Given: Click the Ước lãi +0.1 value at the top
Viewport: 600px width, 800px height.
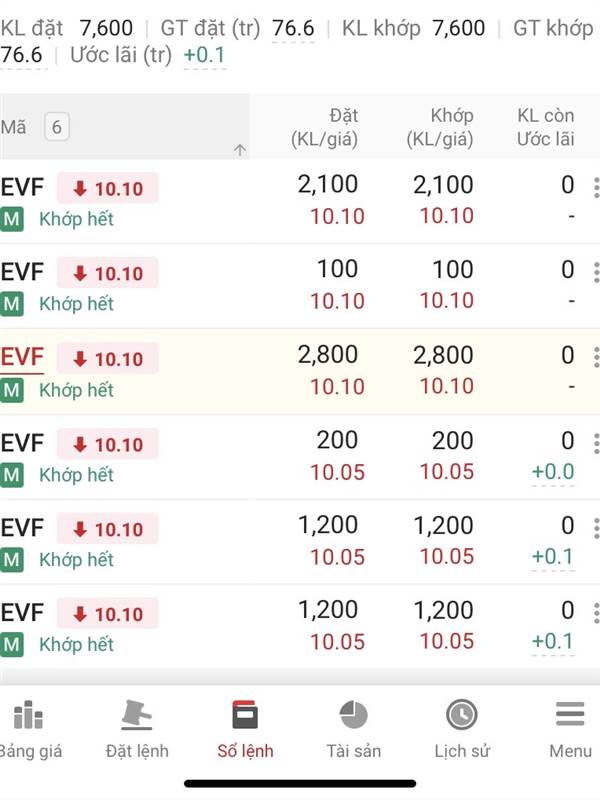Looking at the screenshot, I should [204, 55].
